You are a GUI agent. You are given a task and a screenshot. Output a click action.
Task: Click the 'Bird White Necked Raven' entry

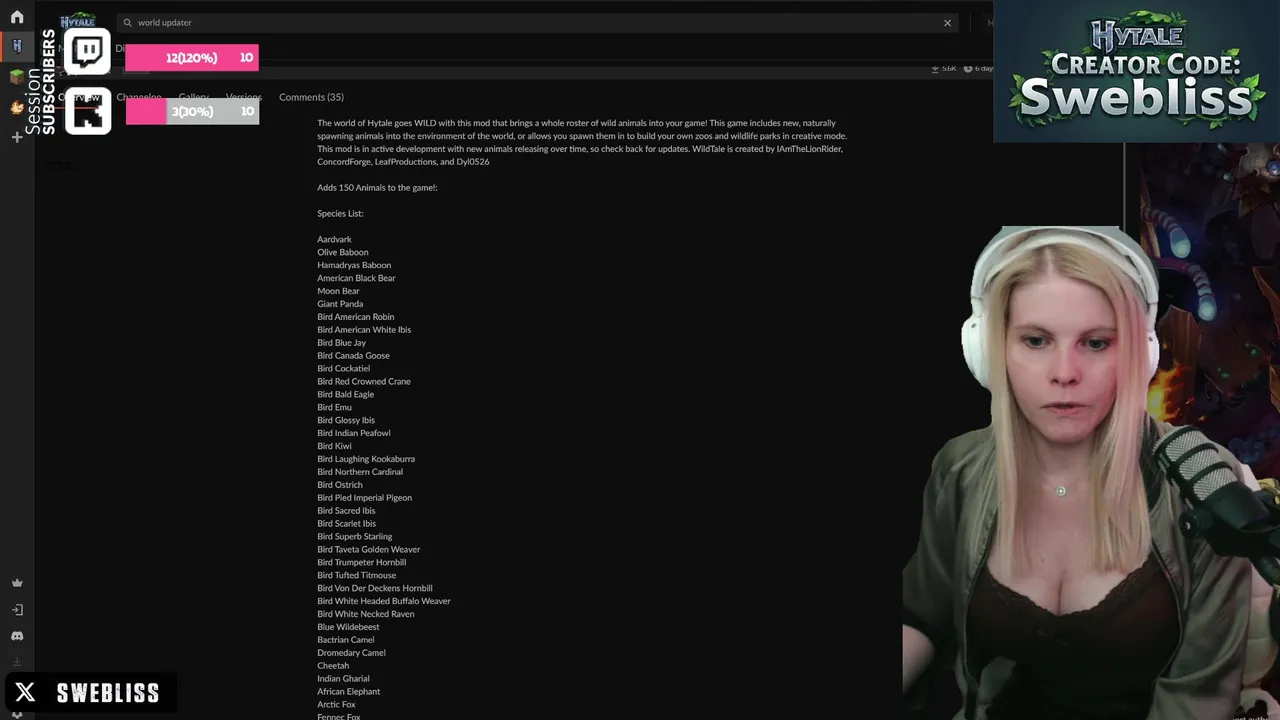point(366,614)
